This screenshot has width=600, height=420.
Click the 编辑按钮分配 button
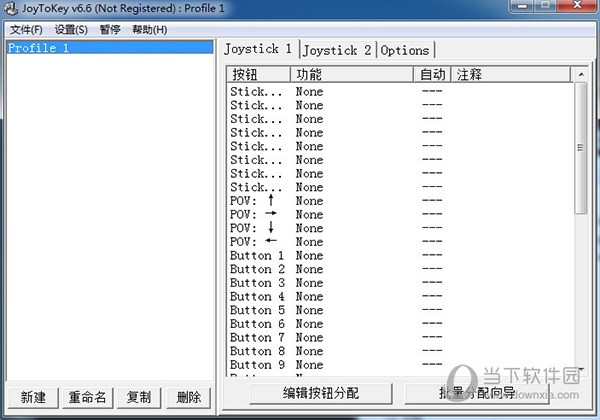point(321,393)
